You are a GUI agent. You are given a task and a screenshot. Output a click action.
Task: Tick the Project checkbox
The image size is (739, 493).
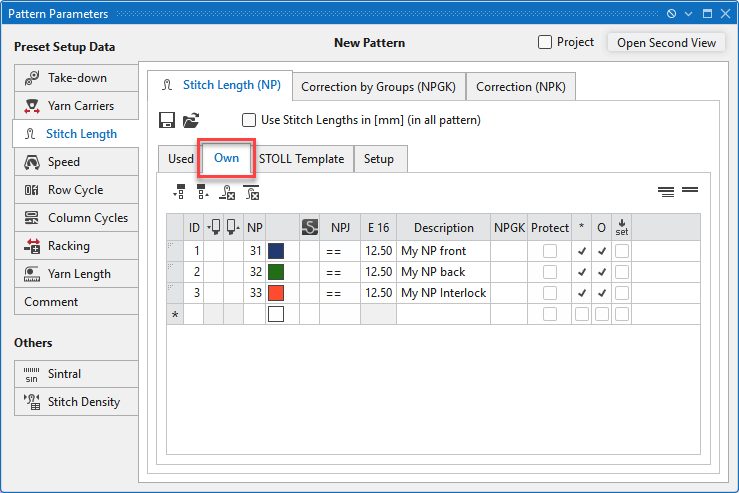point(545,42)
